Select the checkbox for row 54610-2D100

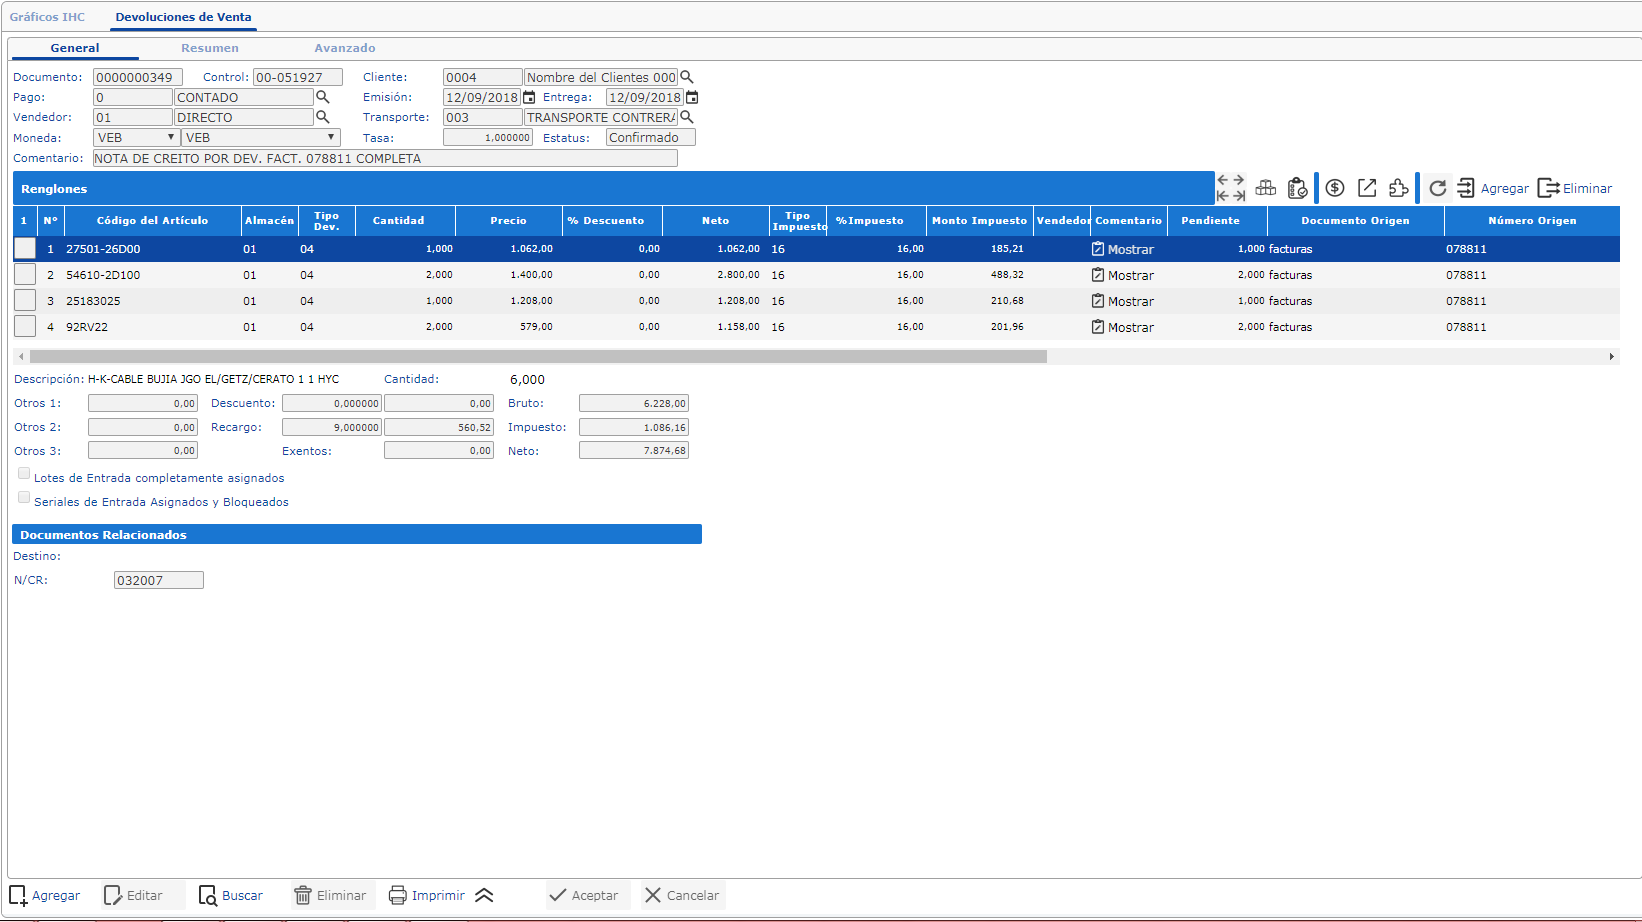click(x=25, y=274)
